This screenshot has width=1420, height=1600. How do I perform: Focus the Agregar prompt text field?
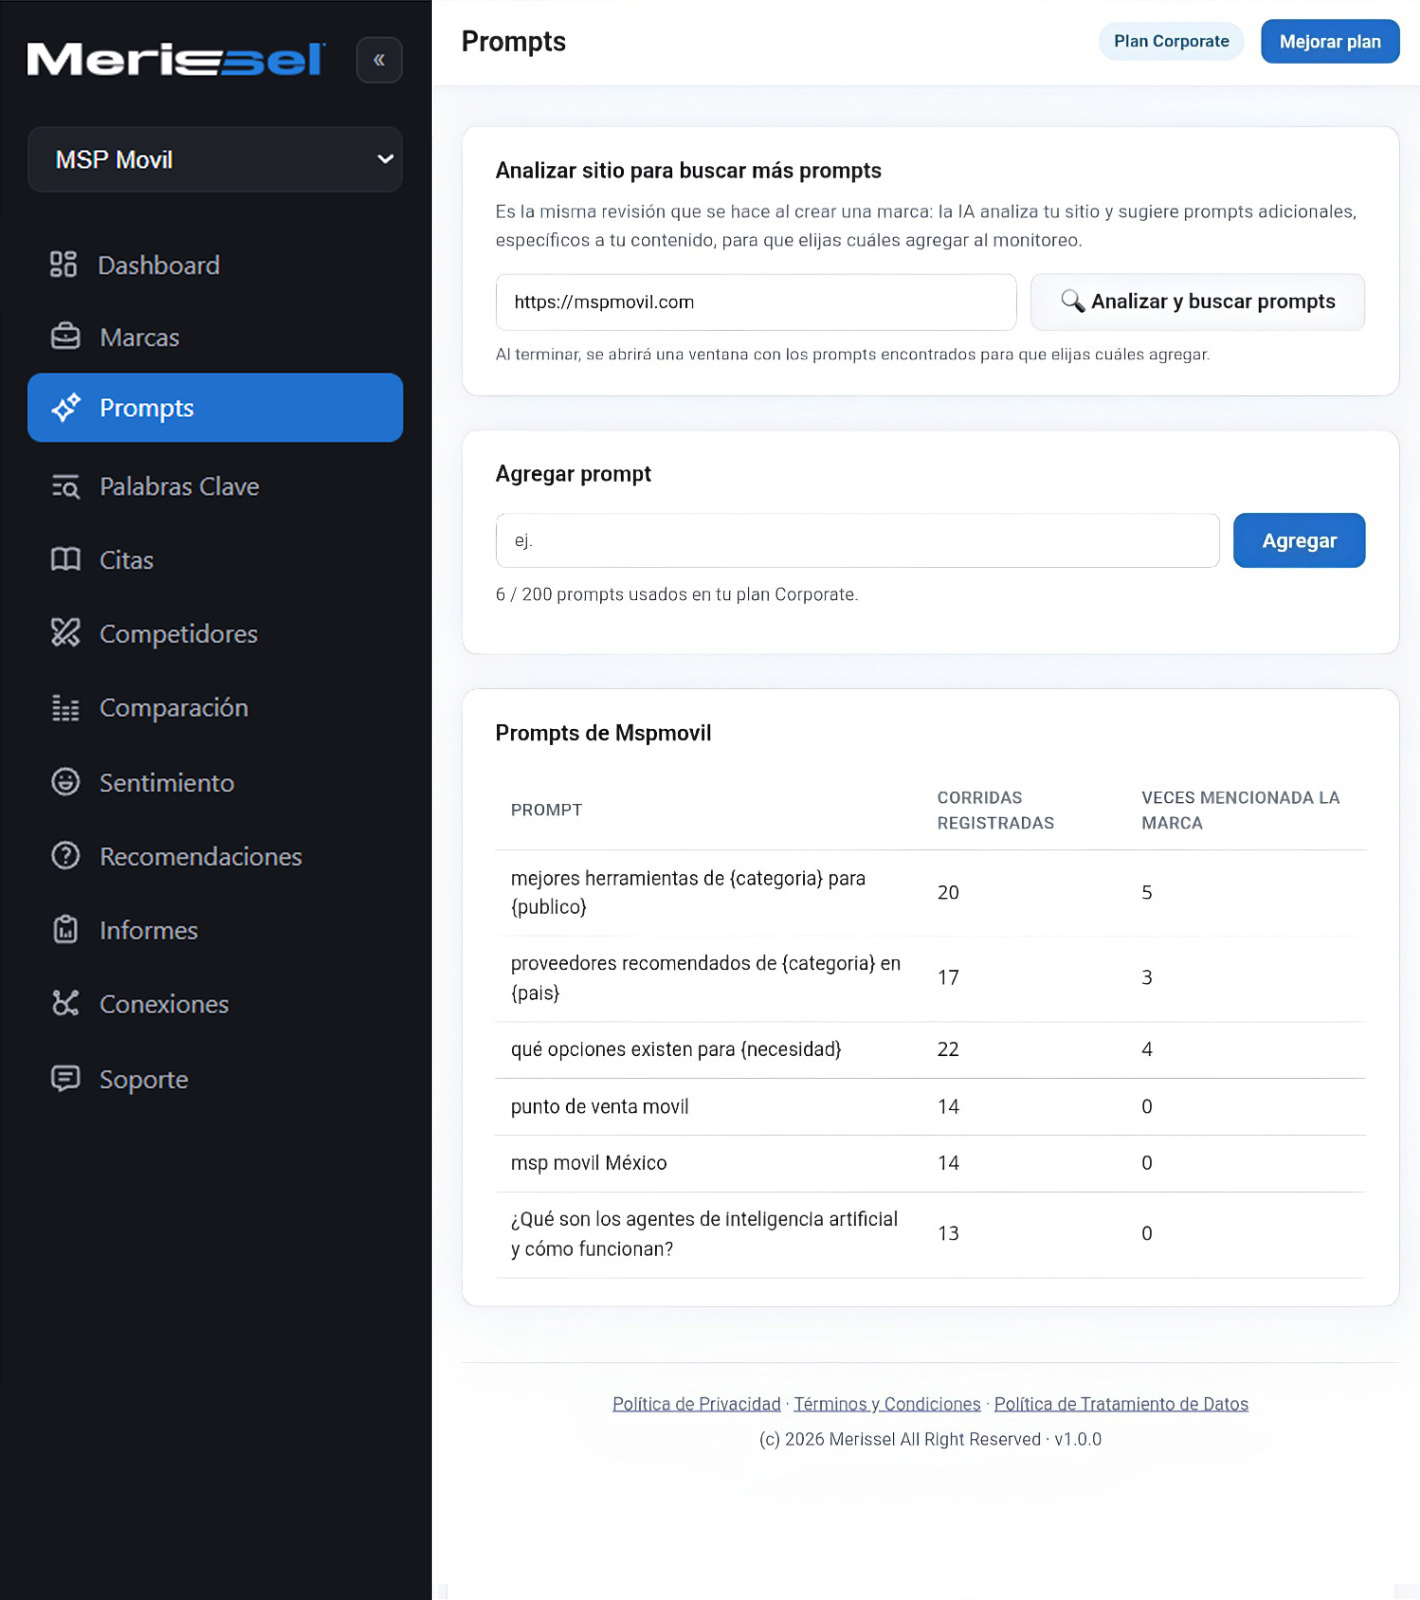(857, 541)
